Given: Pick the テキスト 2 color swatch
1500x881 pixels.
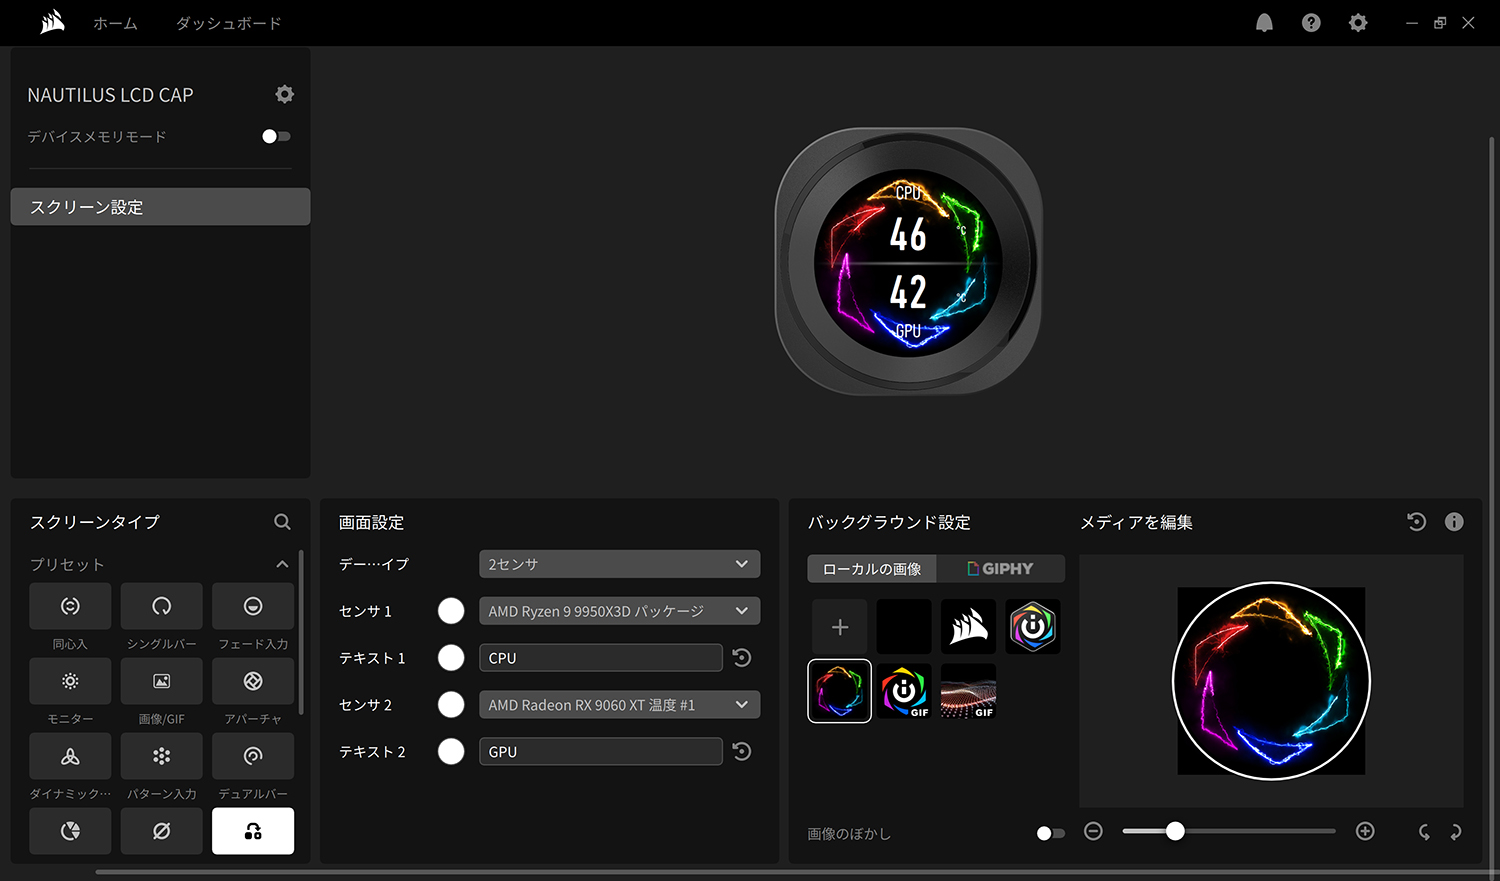Looking at the screenshot, I should click(x=451, y=752).
